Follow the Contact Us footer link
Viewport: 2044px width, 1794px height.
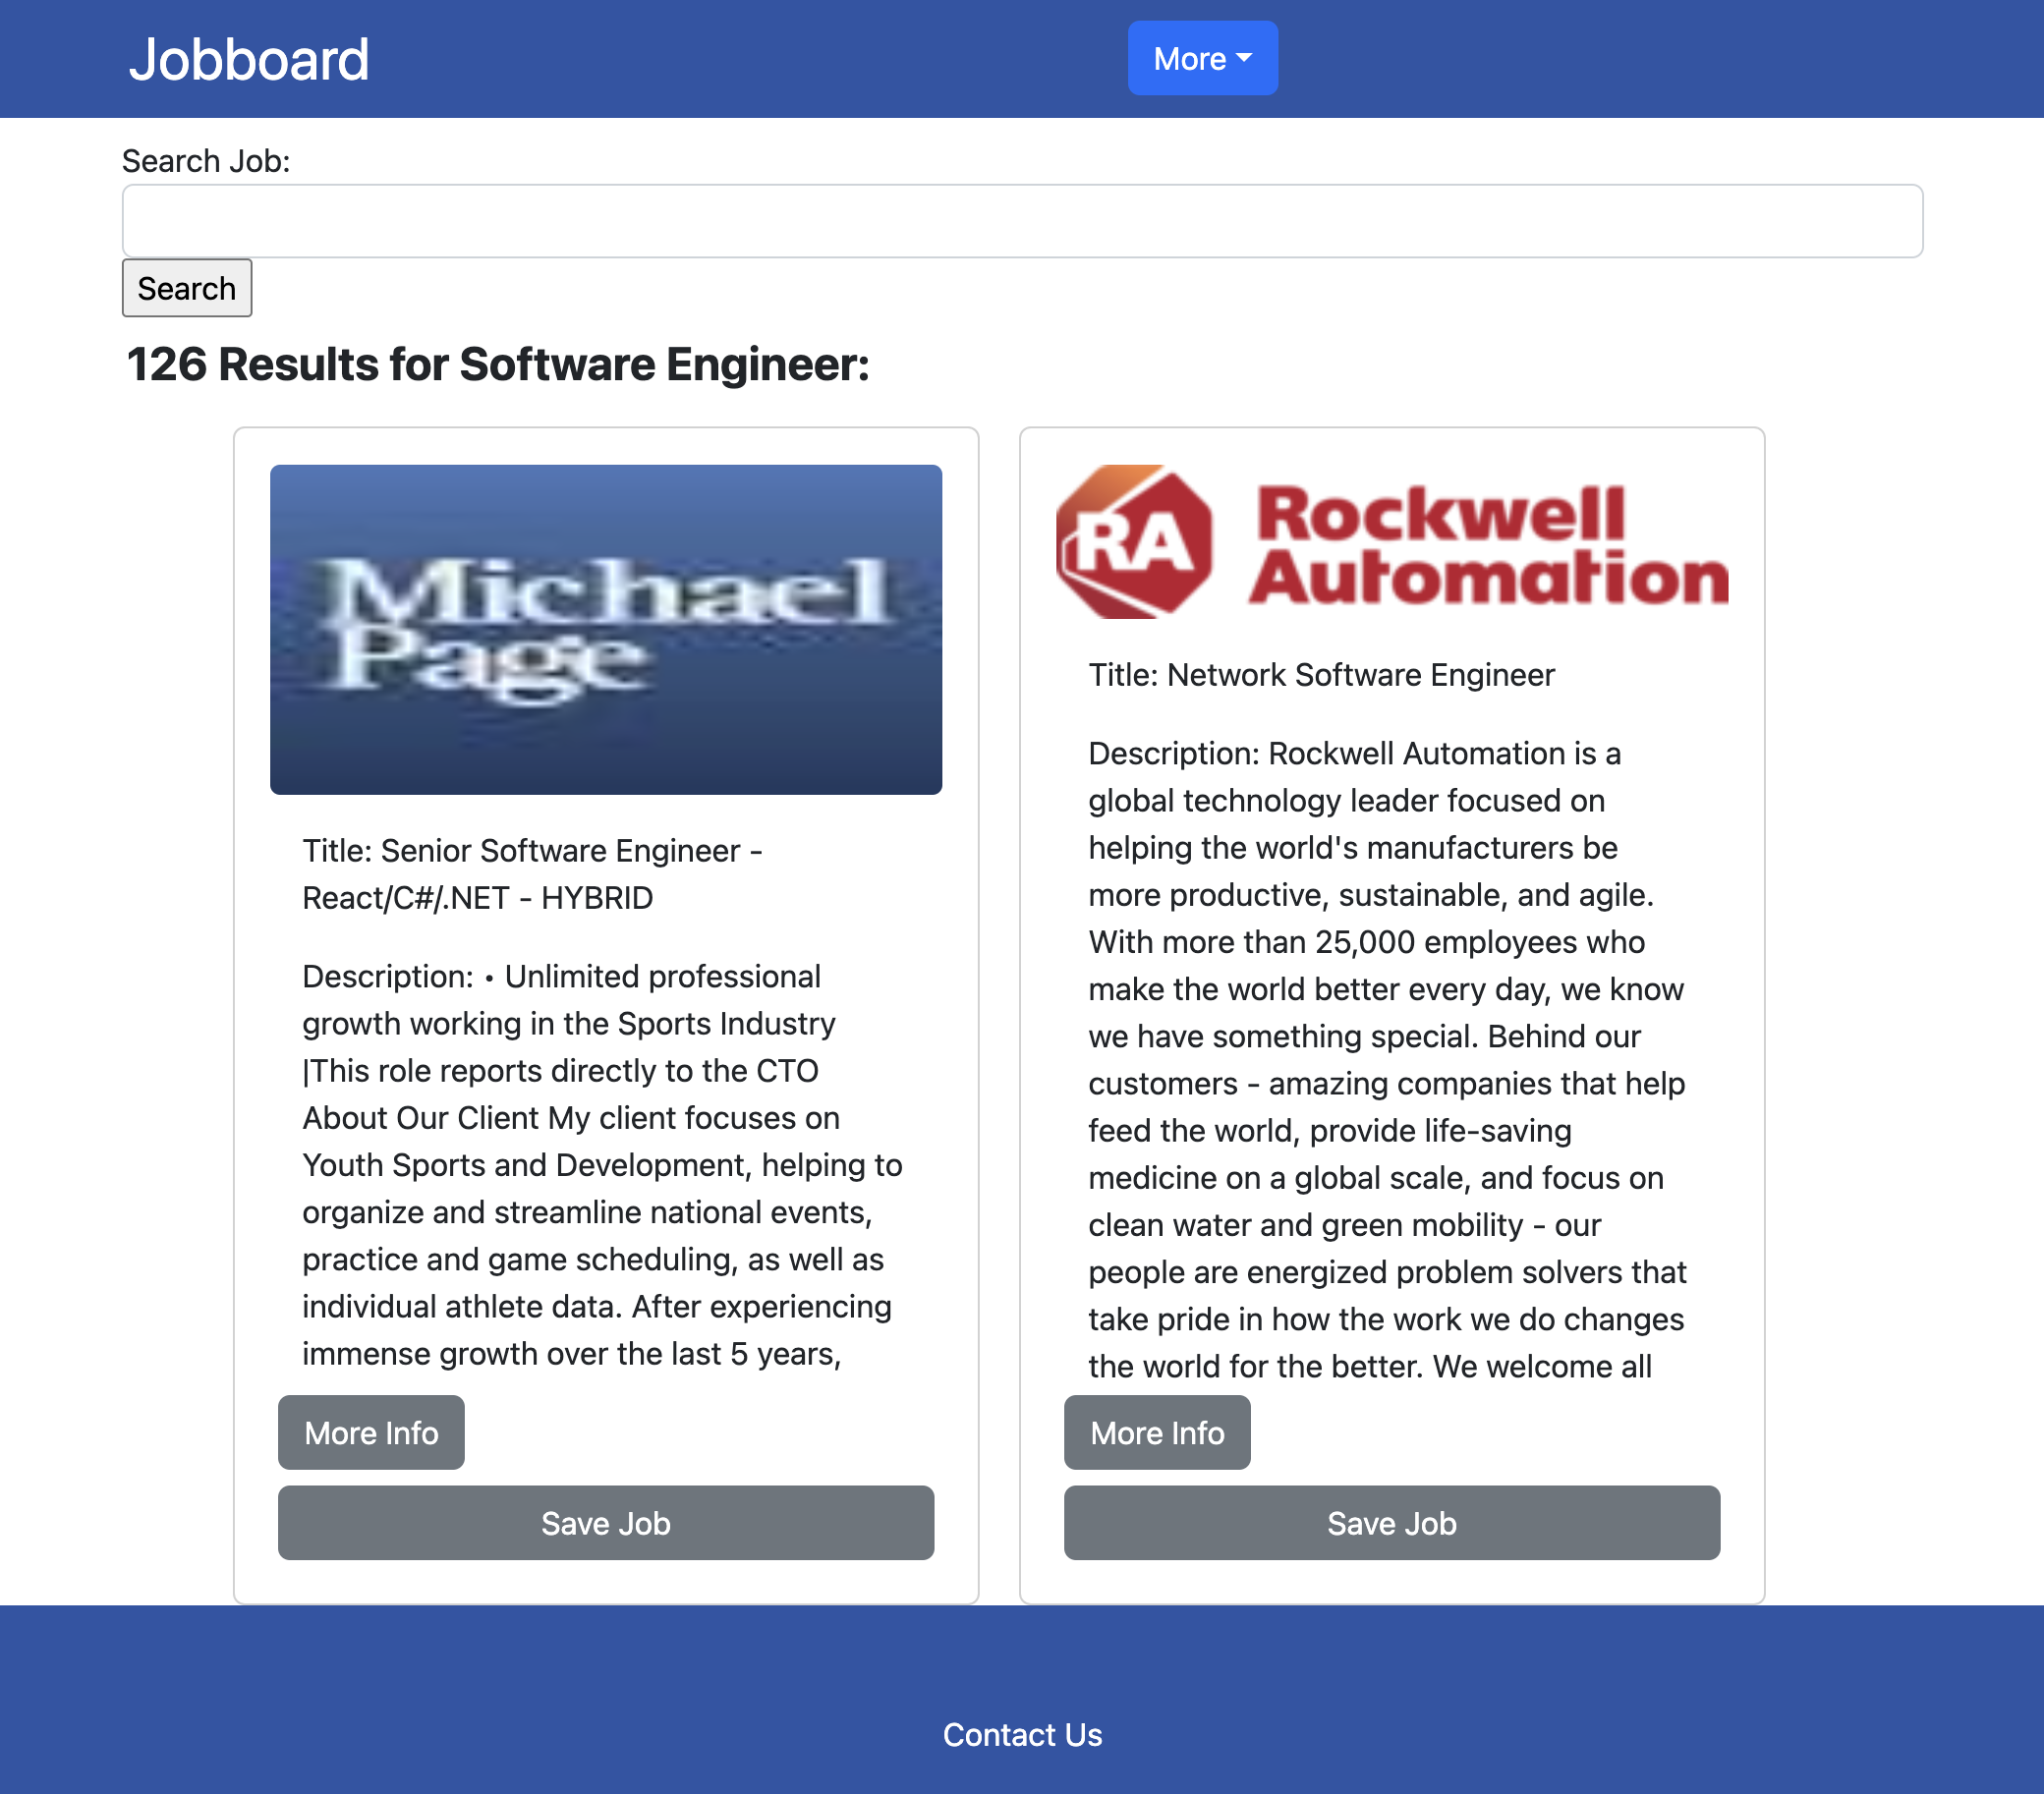[x=1021, y=1734]
